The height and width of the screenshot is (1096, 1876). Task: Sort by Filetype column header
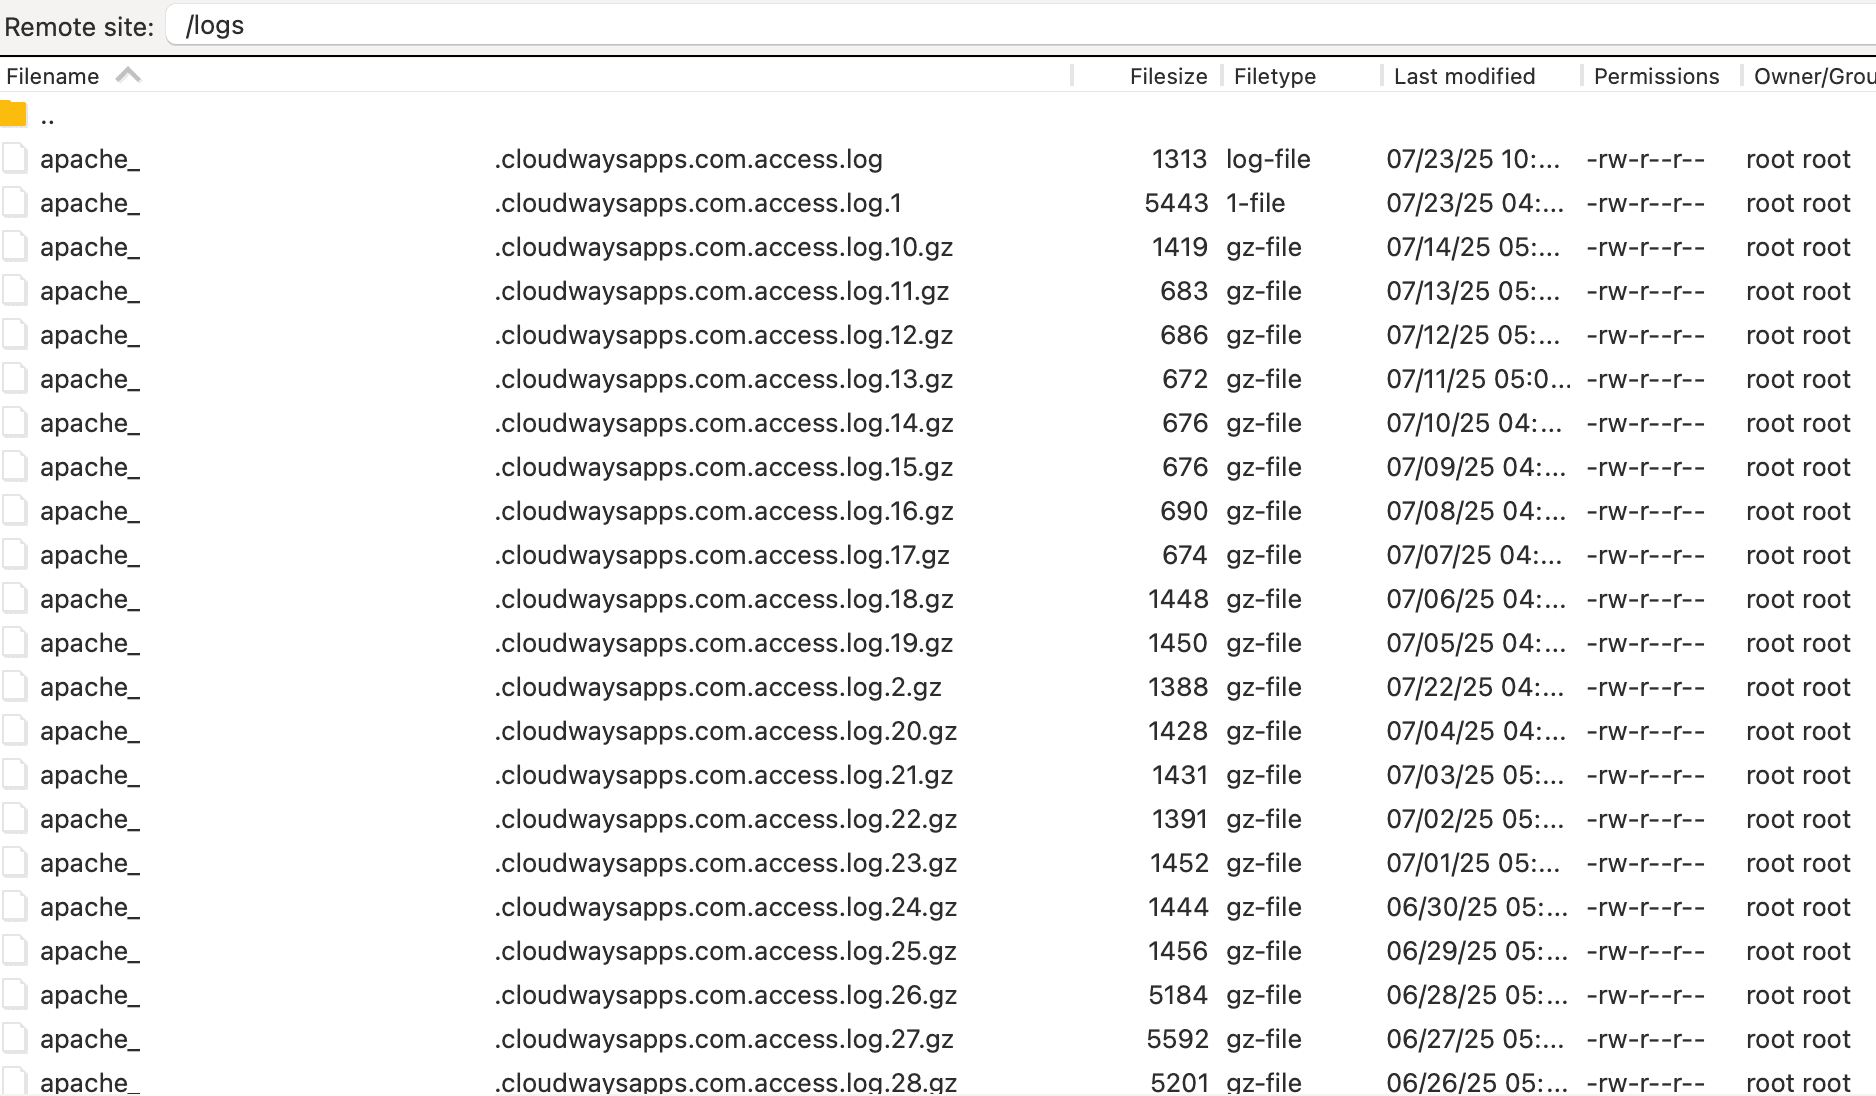point(1275,76)
